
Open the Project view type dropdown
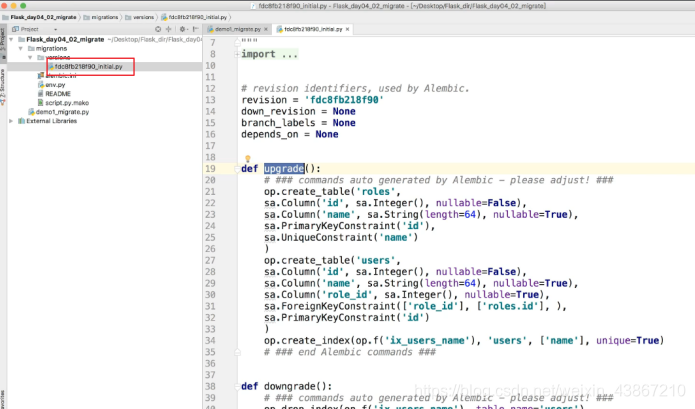point(55,29)
